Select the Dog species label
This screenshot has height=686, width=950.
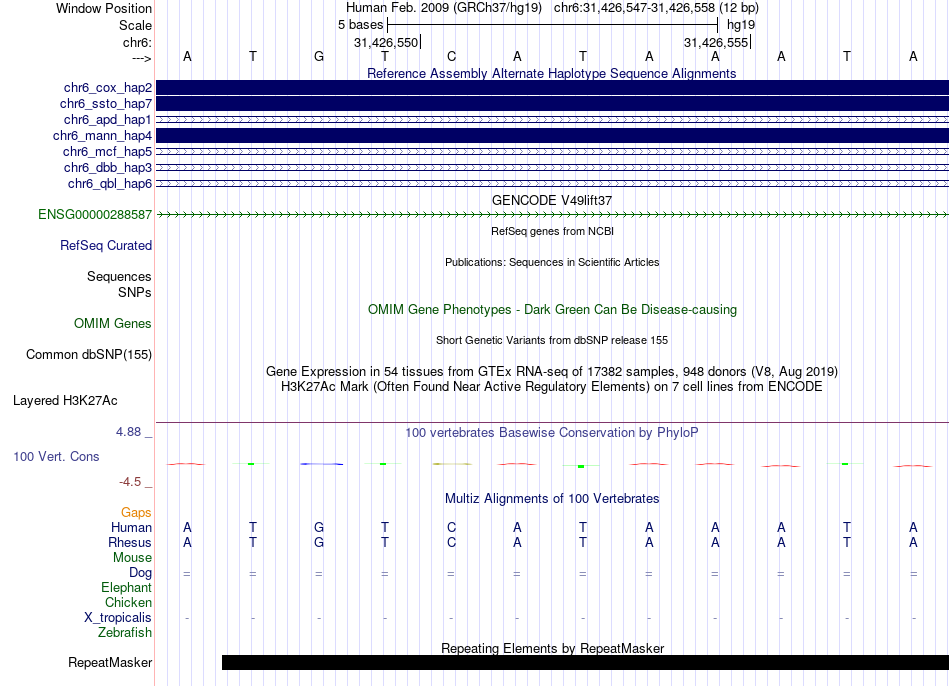click(x=141, y=573)
